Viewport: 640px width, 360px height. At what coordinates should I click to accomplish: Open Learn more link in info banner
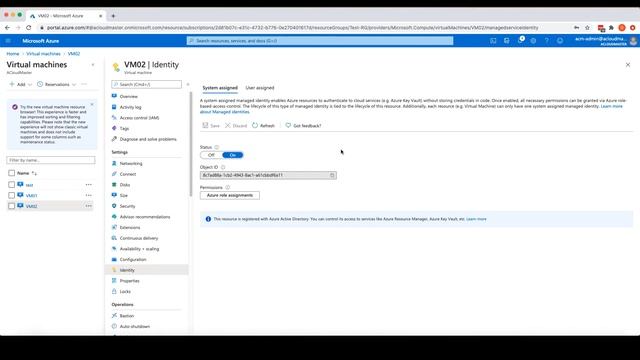[x=476, y=219]
